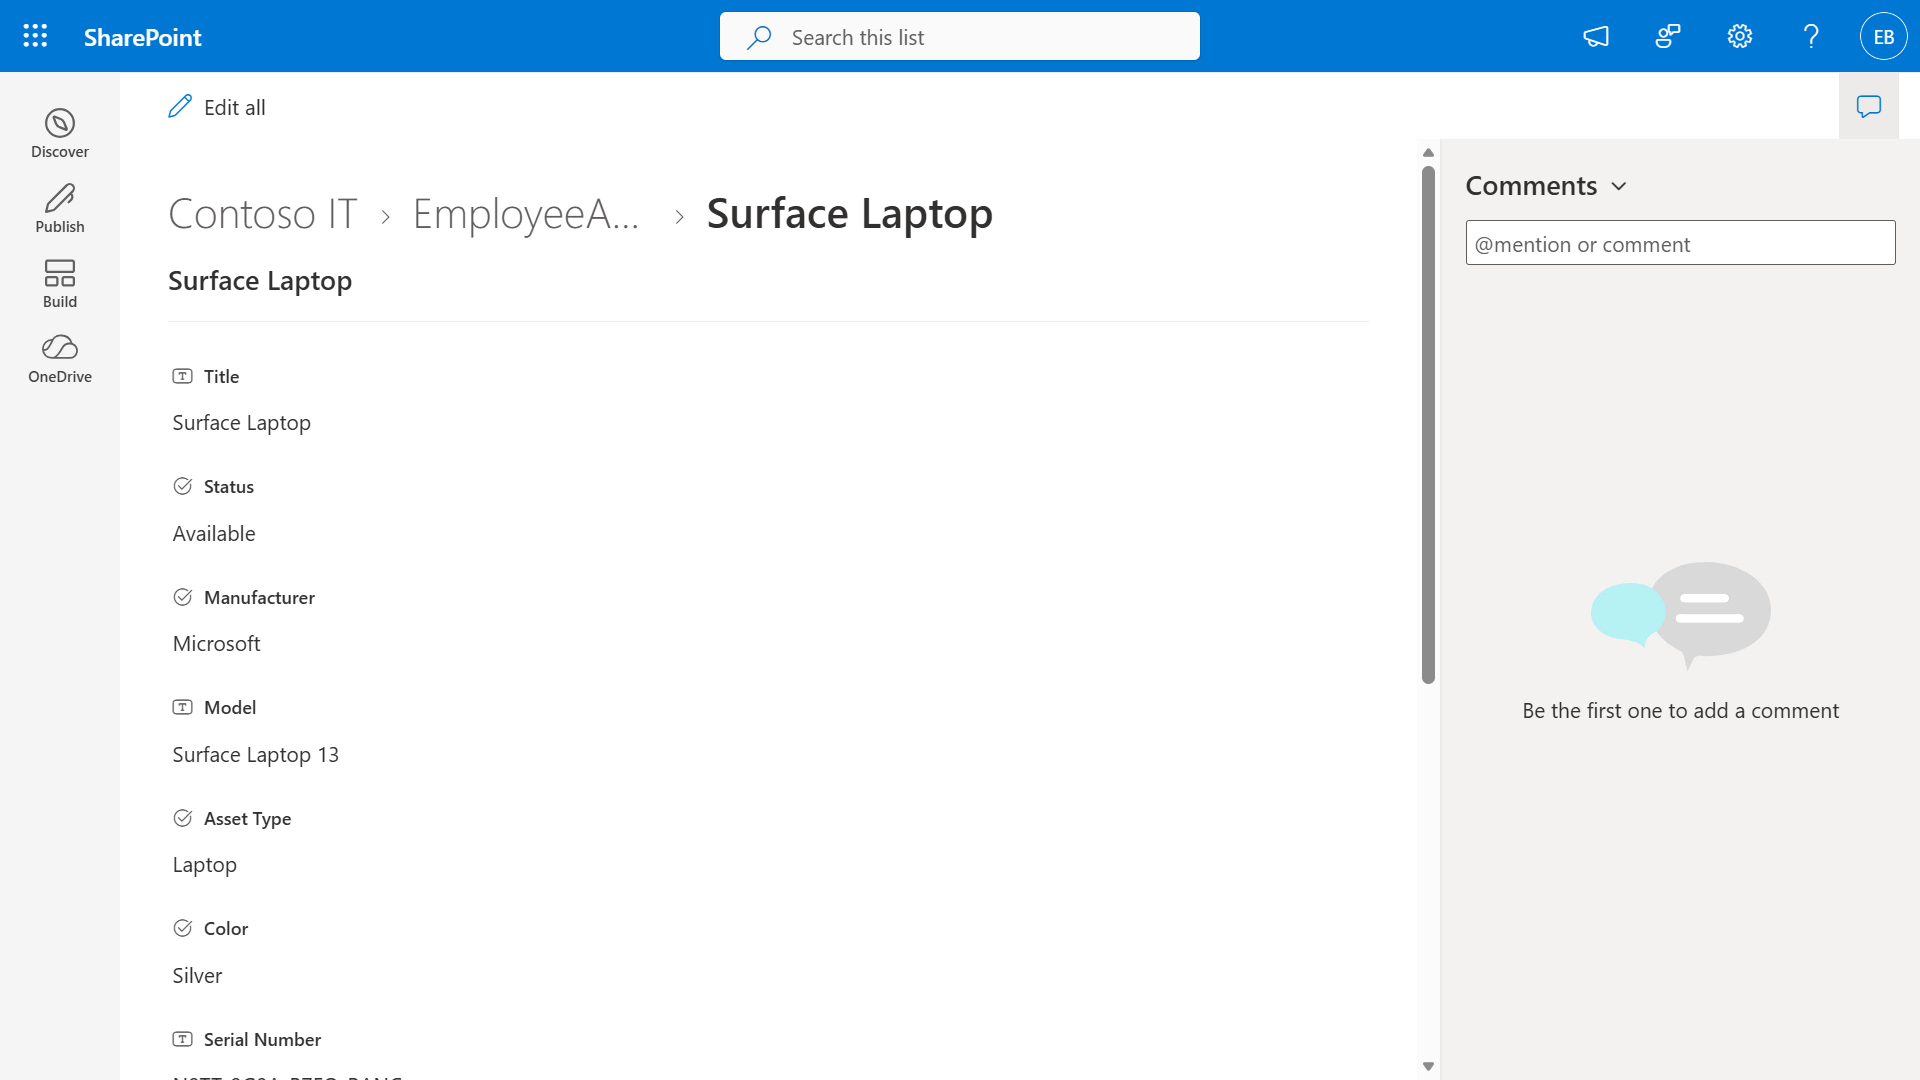
Task: Click the scrollbar down arrow
Action: [1428, 1066]
